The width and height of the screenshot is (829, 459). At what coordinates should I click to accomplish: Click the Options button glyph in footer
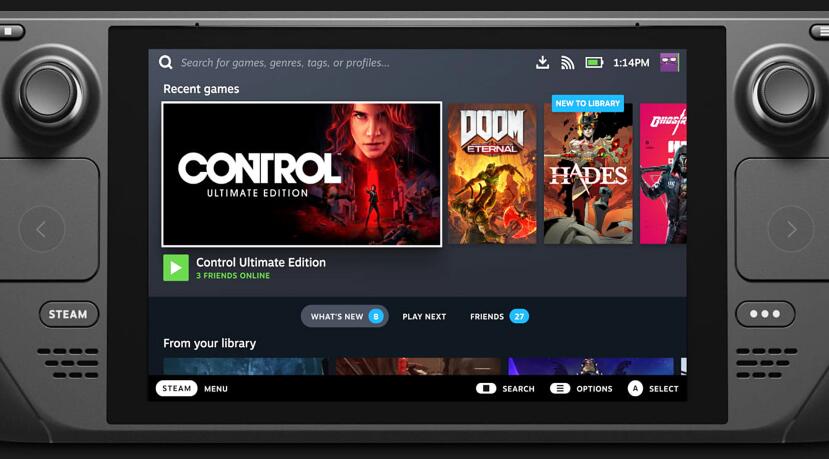coord(560,388)
